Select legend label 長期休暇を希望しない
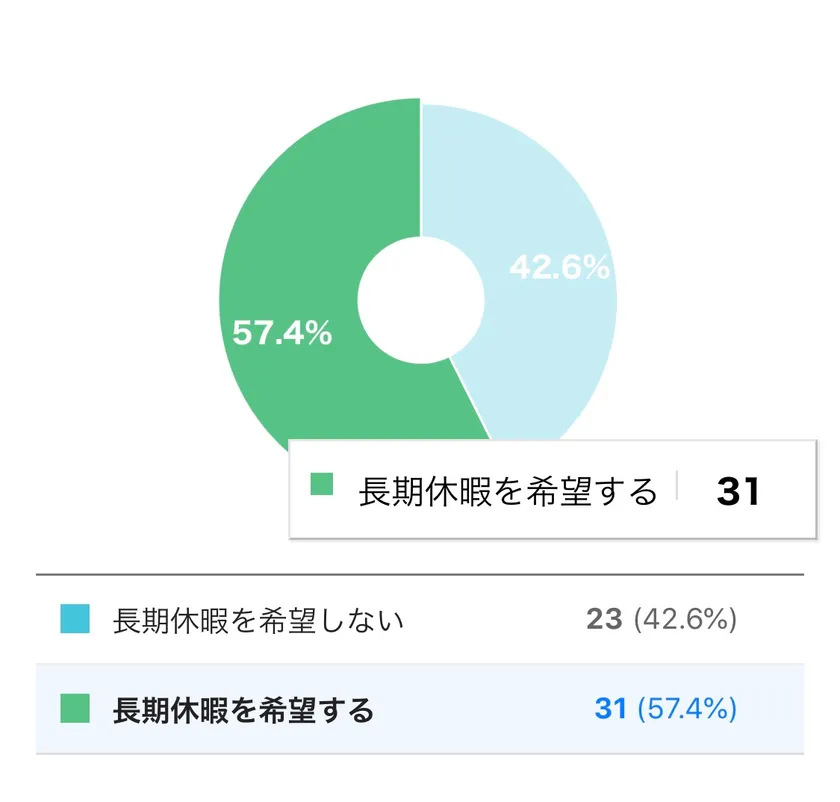Image resolution: width=840 pixels, height=802 pixels. tap(259, 621)
